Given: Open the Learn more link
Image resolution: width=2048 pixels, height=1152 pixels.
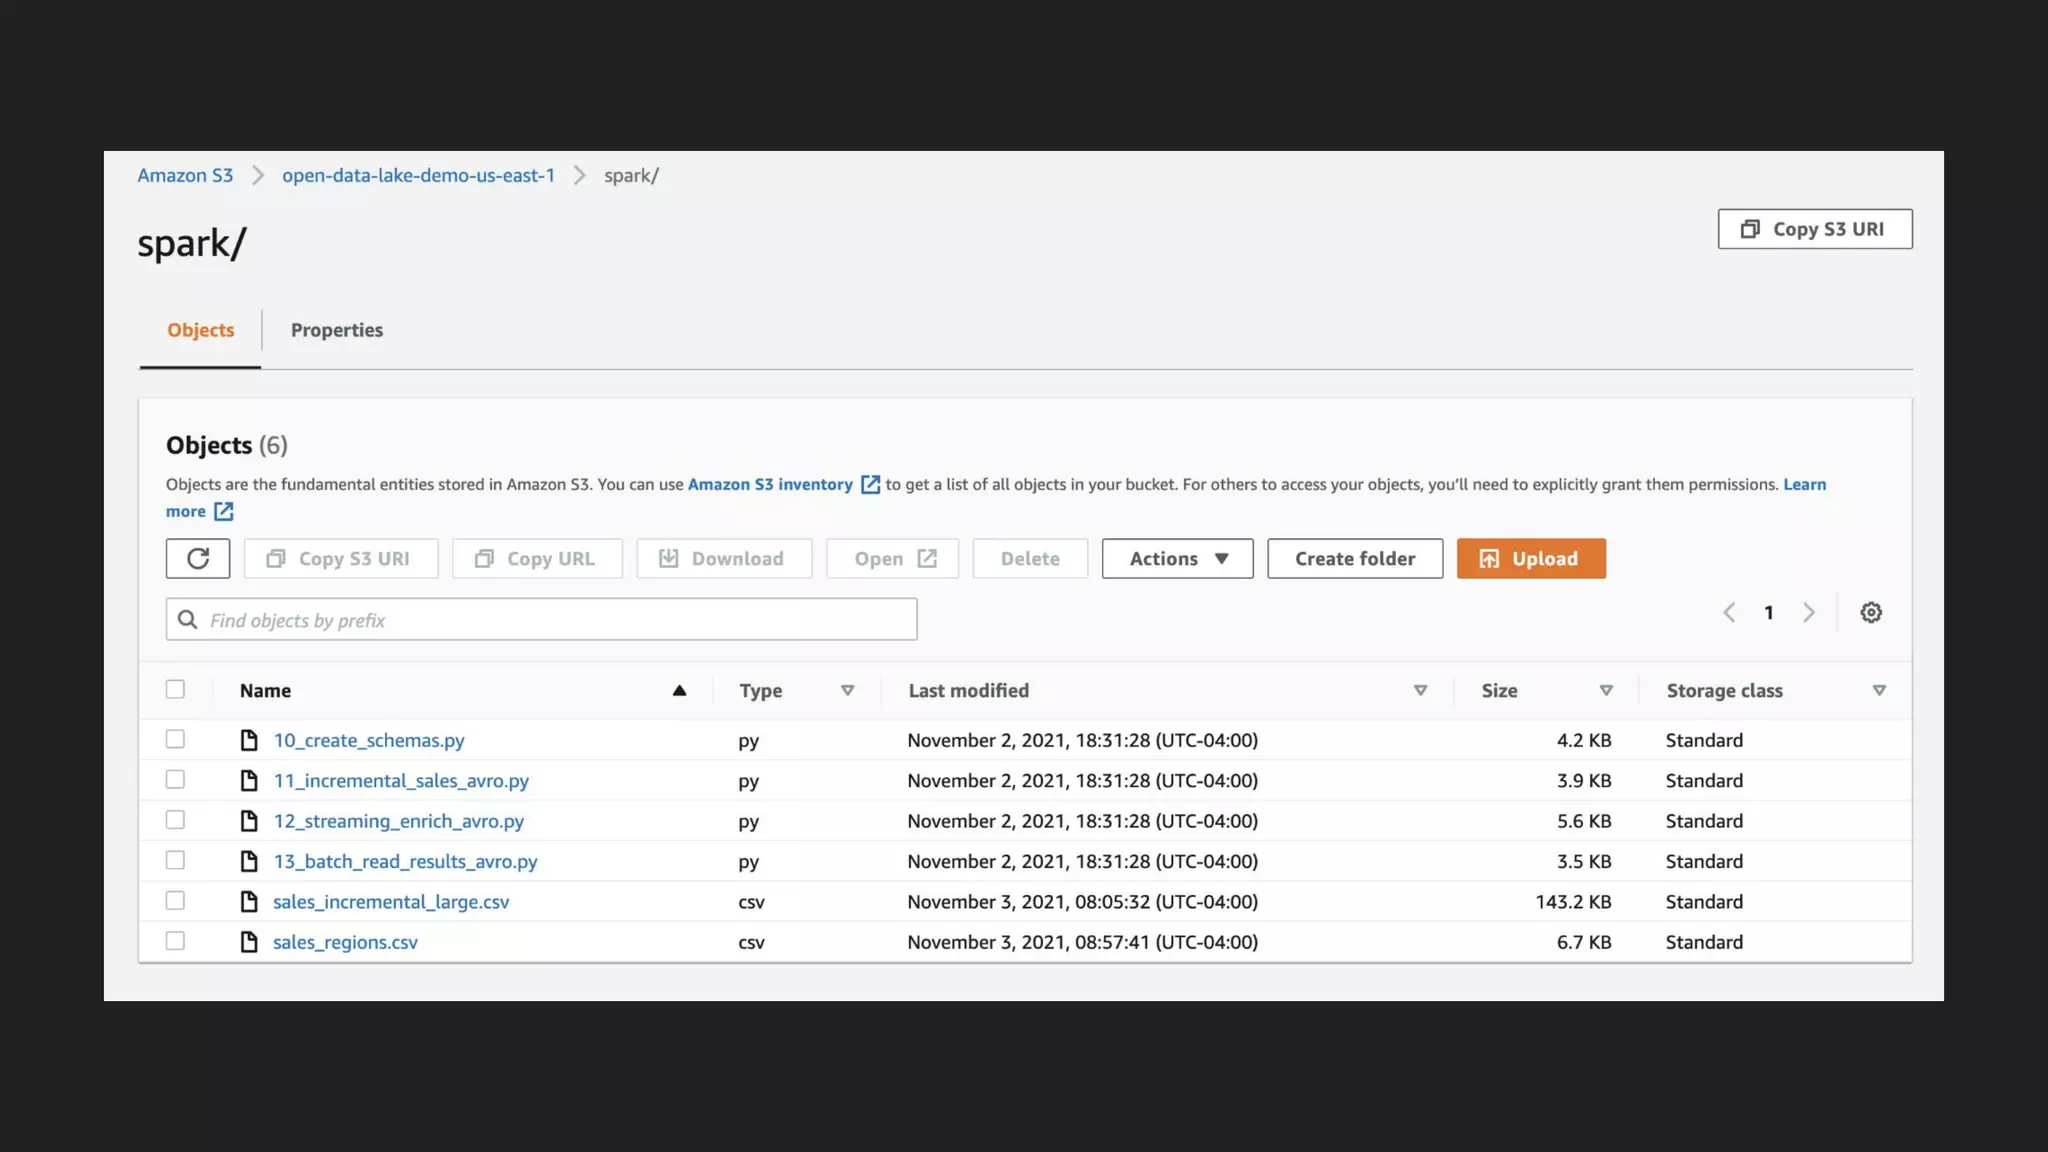Looking at the screenshot, I should (x=1805, y=484).
